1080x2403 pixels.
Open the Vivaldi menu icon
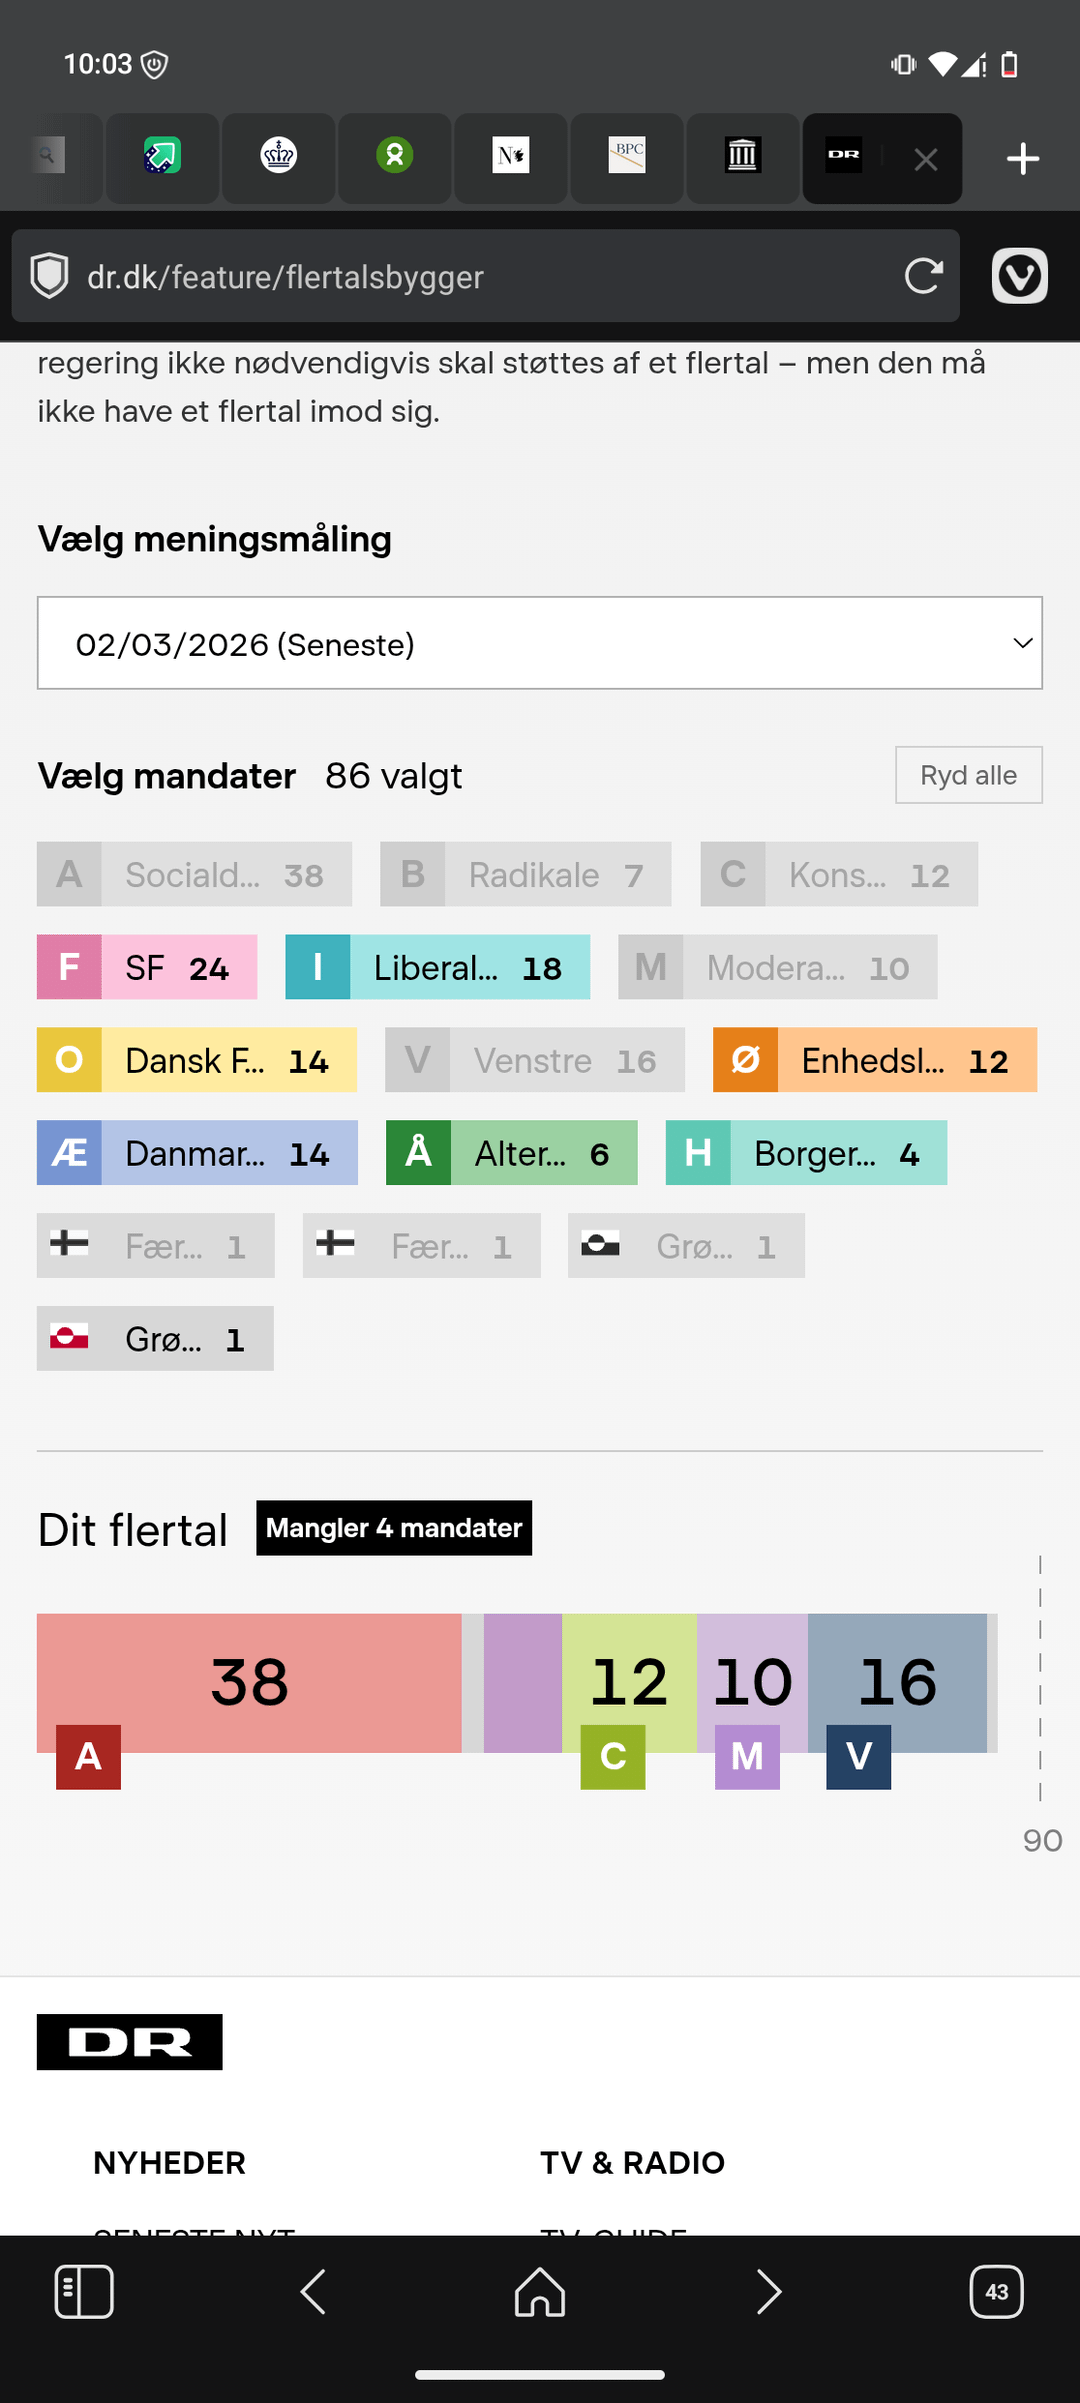[x=1019, y=276]
